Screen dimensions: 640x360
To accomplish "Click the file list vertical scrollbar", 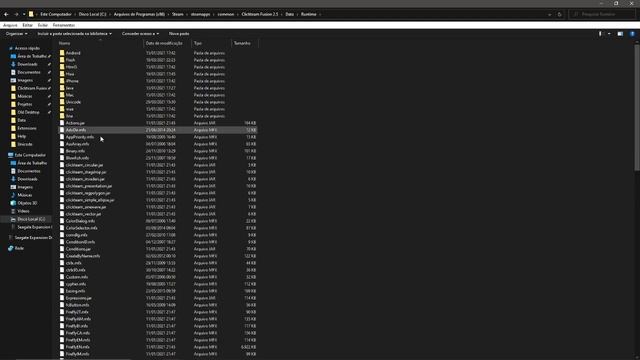I will 637,107.
